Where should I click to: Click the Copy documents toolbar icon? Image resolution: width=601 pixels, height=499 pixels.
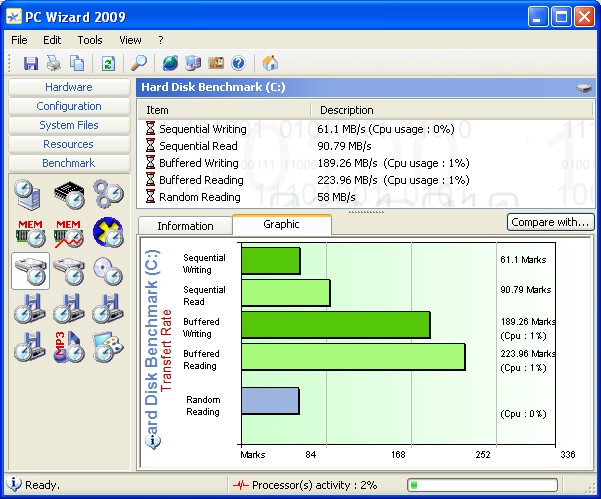tap(77, 63)
